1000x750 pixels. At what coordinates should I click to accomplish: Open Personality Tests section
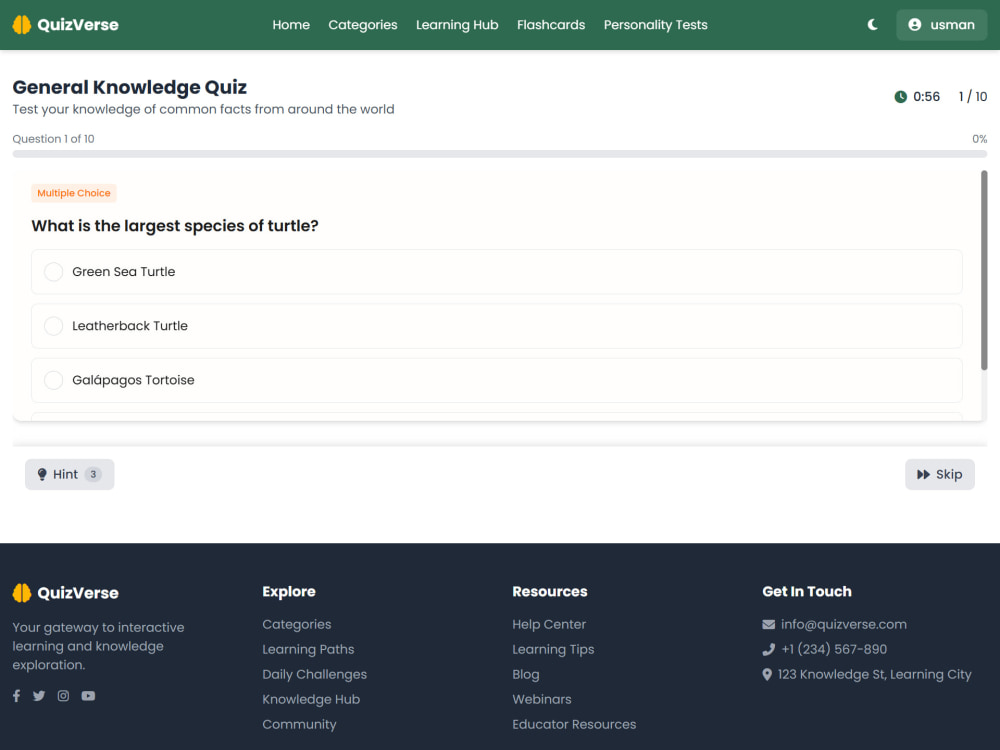pos(656,25)
